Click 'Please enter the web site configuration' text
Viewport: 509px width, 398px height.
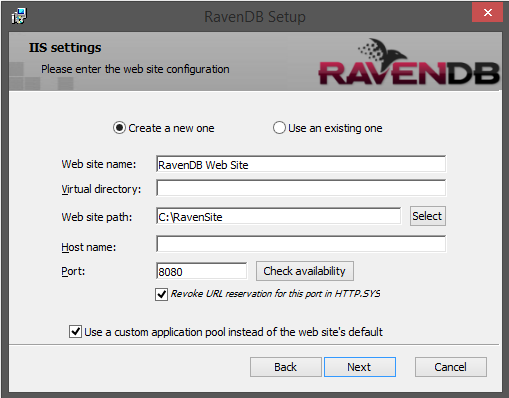coord(135,69)
